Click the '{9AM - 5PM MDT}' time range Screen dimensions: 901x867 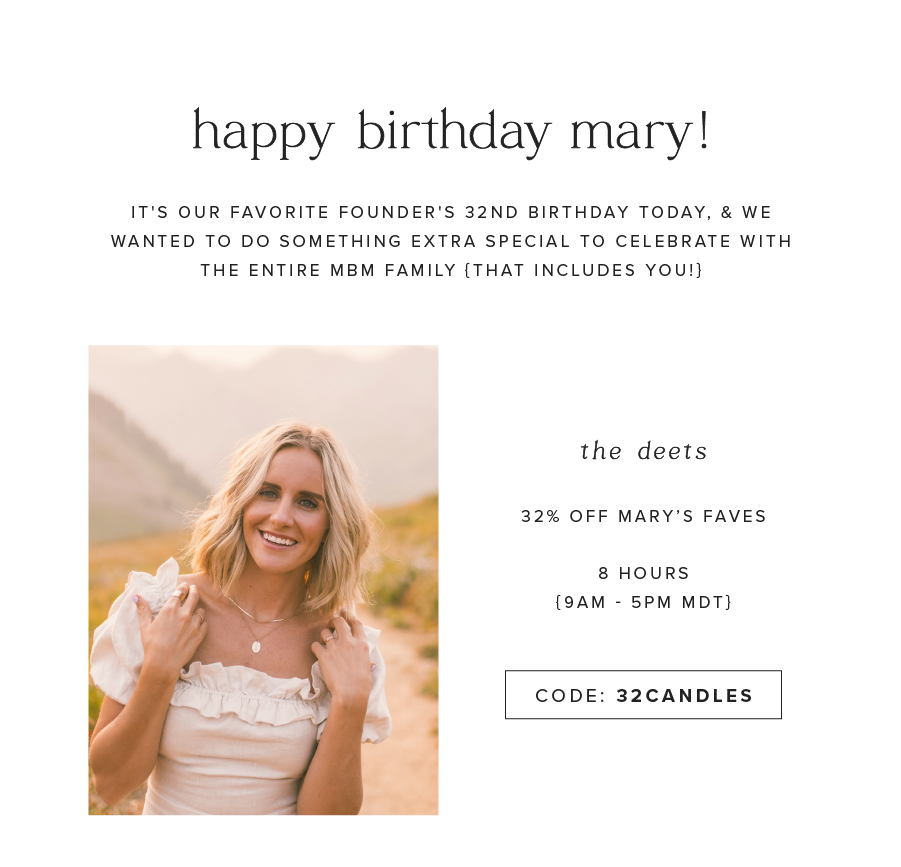[x=644, y=602]
